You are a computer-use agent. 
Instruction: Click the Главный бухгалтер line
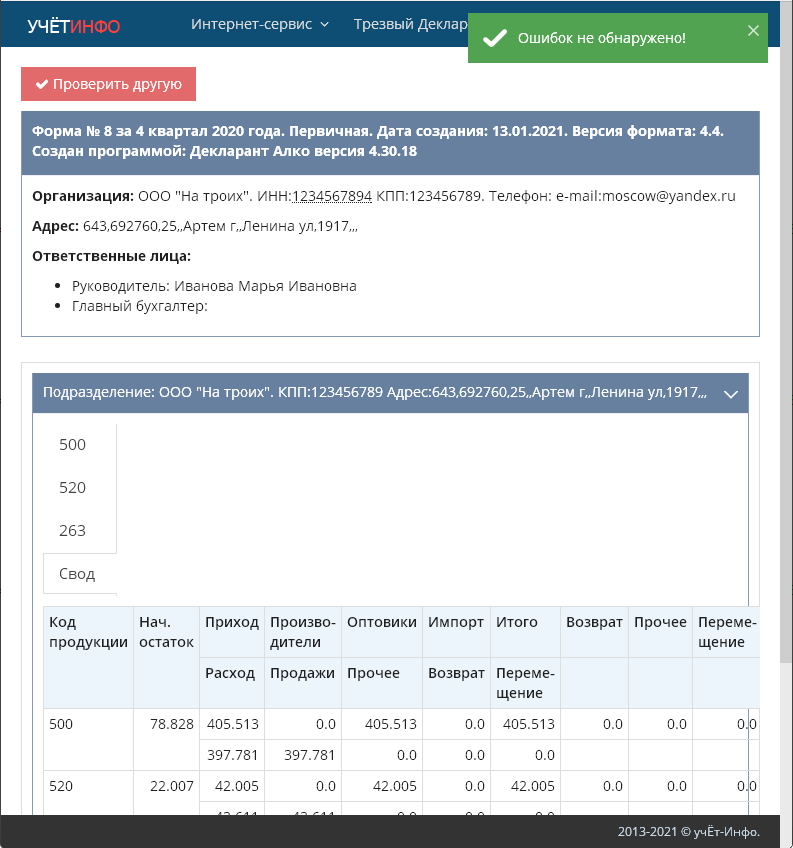[140, 306]
